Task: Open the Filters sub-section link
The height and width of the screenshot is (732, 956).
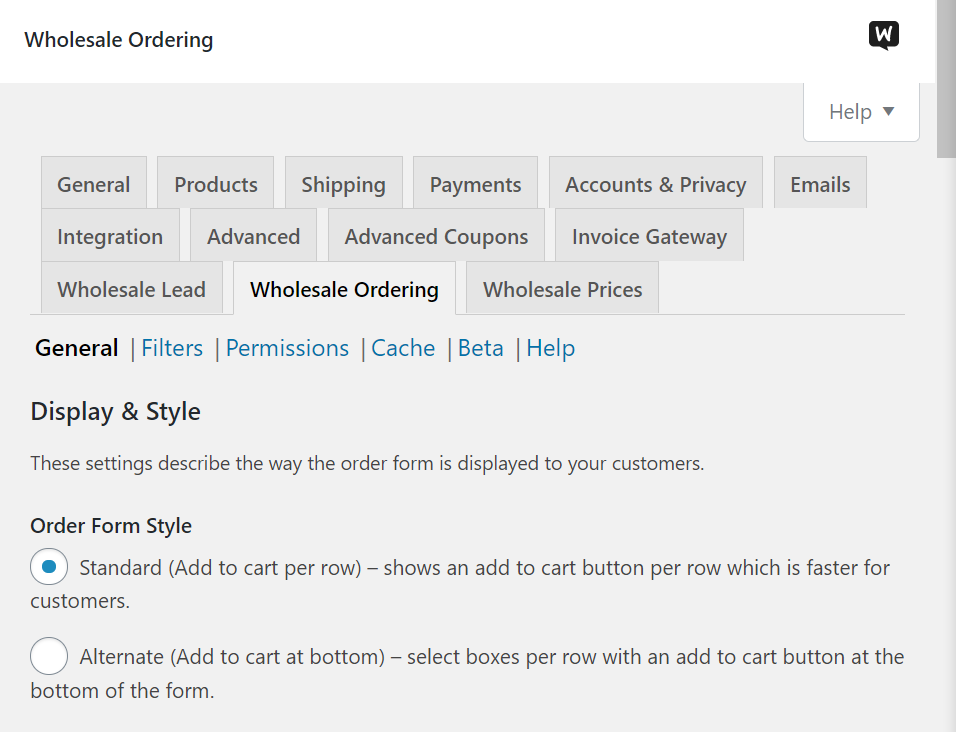Action: click(x=172, y=348)
